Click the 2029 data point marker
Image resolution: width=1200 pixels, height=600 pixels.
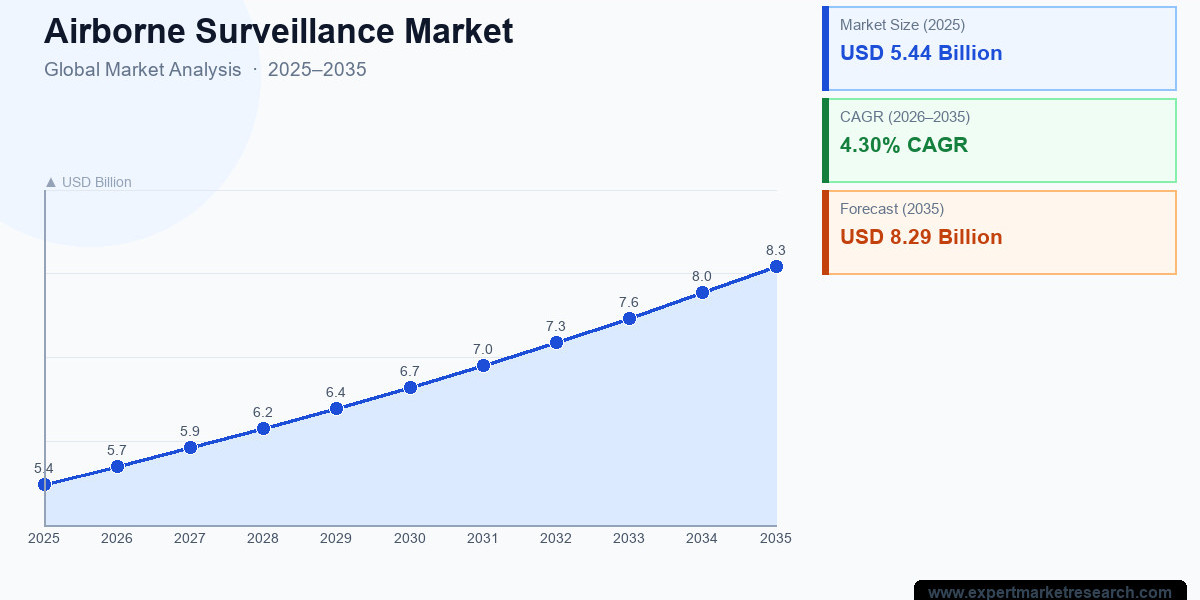click(x=336, y=408)
